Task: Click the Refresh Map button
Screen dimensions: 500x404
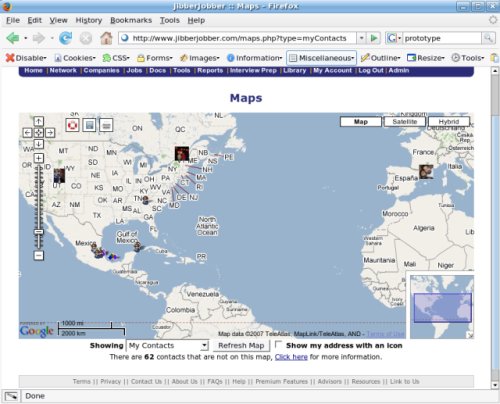Action: [241, 346]
